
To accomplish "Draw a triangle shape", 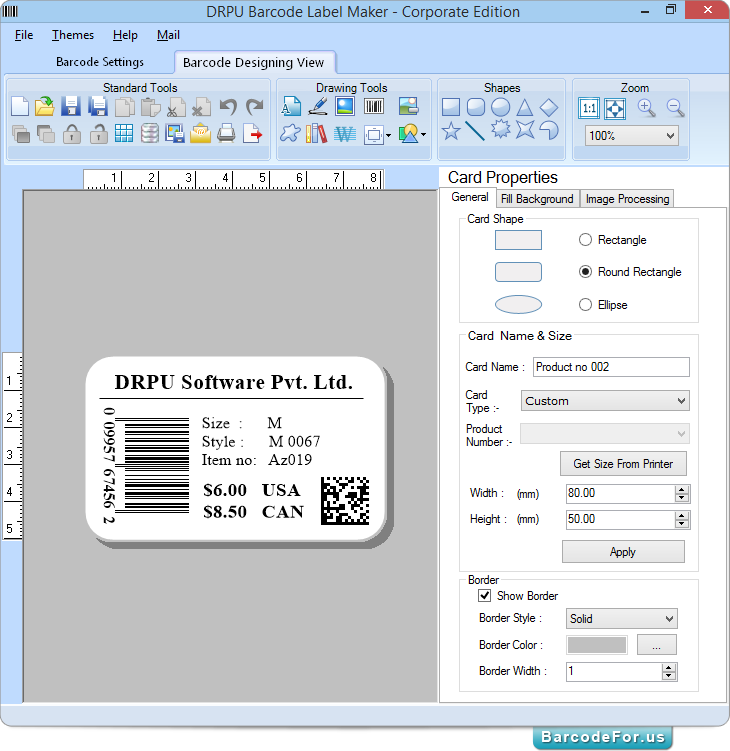I will [x=525, y=107].
